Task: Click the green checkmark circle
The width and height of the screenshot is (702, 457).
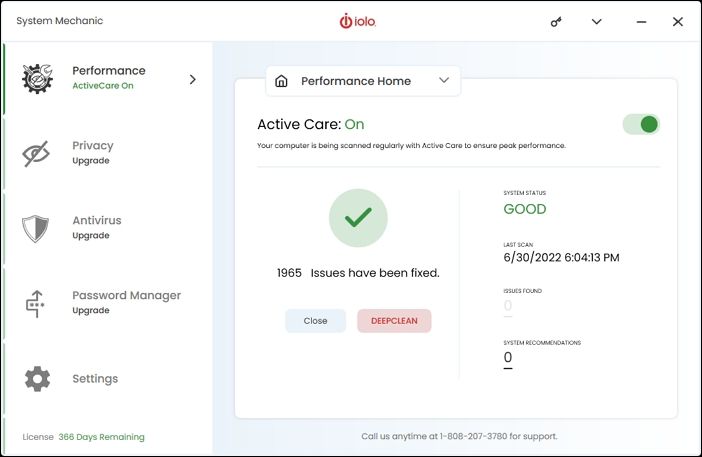Action: click(358, 218)
